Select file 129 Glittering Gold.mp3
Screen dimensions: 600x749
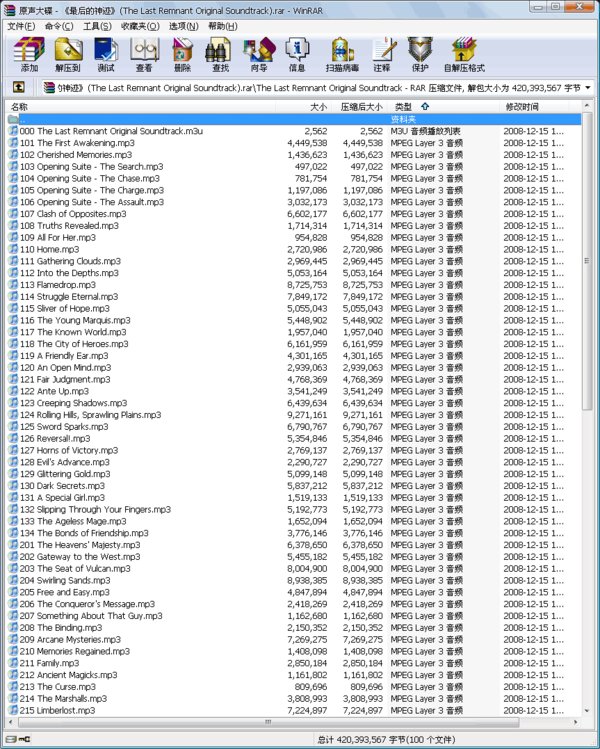coord(65,474)
